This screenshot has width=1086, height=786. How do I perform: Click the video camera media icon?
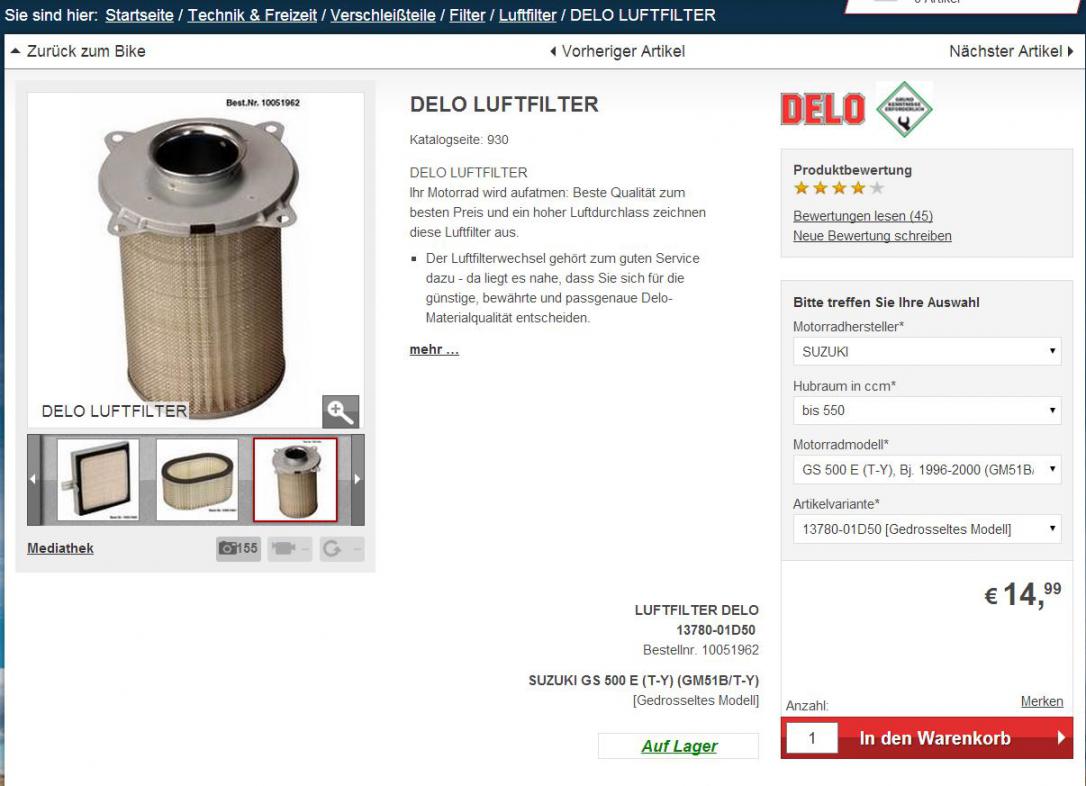[290, 548]
